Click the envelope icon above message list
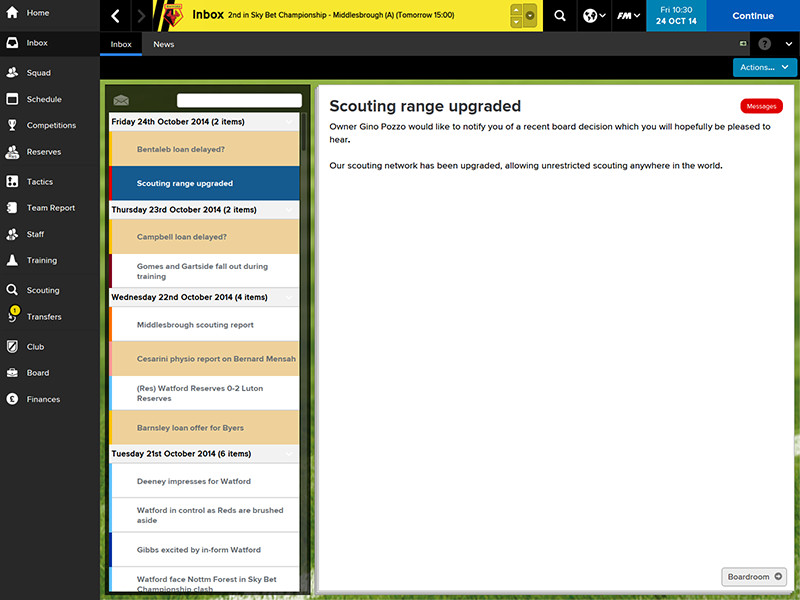This screenshot has width=800, height=600. (121, 100)
